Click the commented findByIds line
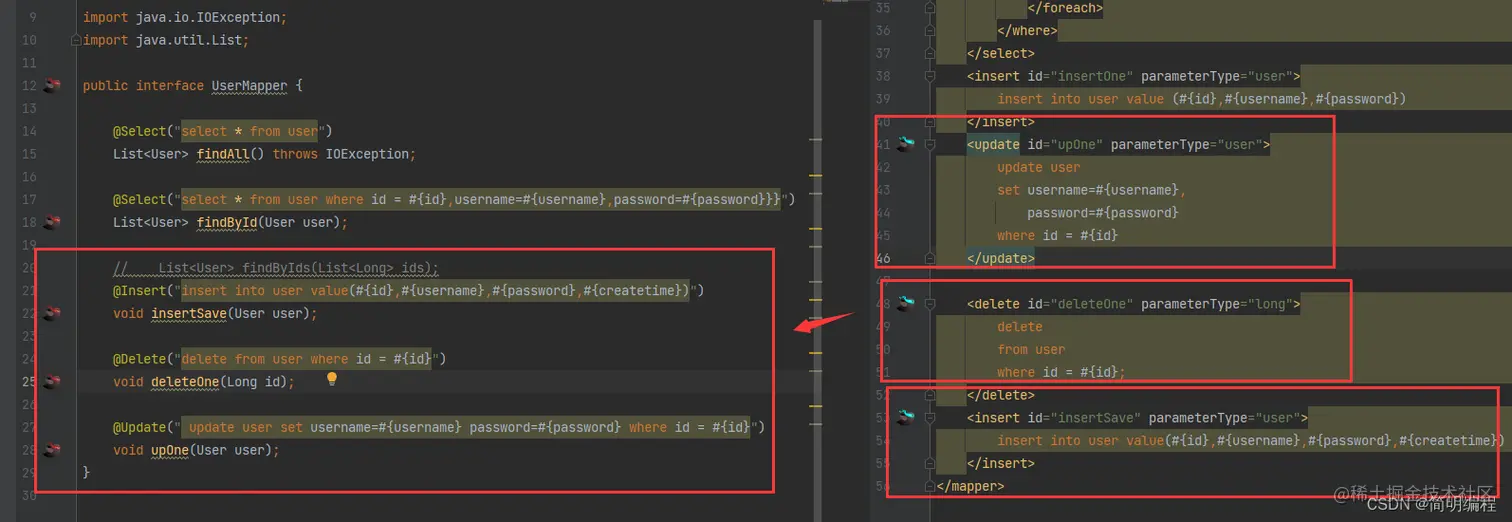The height and width of the screenshot is (522, 1512). 276,268
